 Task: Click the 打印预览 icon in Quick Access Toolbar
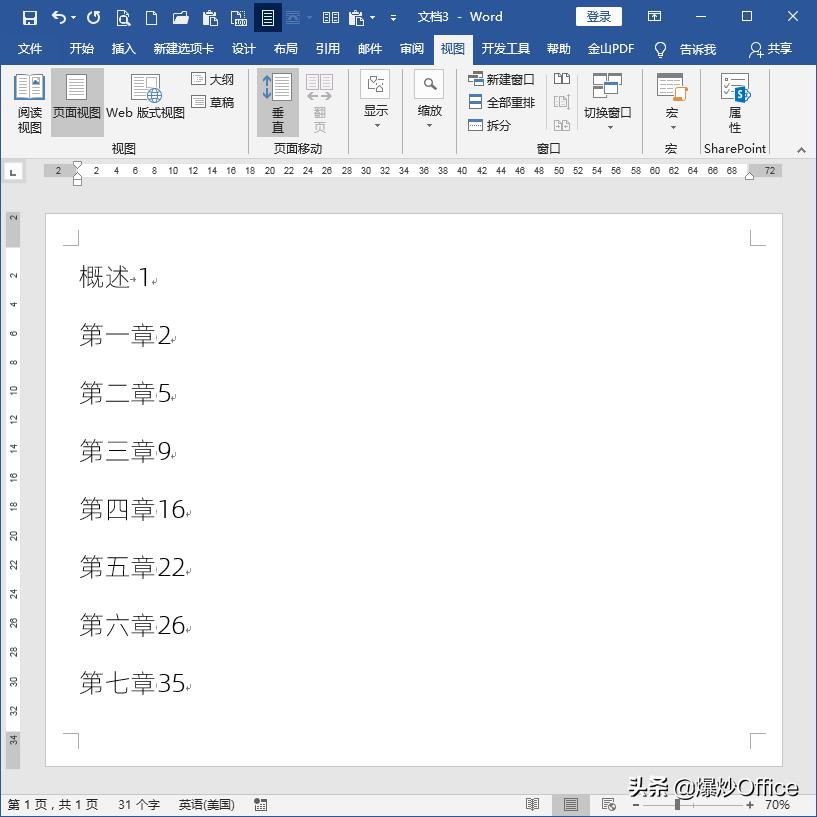123,17
